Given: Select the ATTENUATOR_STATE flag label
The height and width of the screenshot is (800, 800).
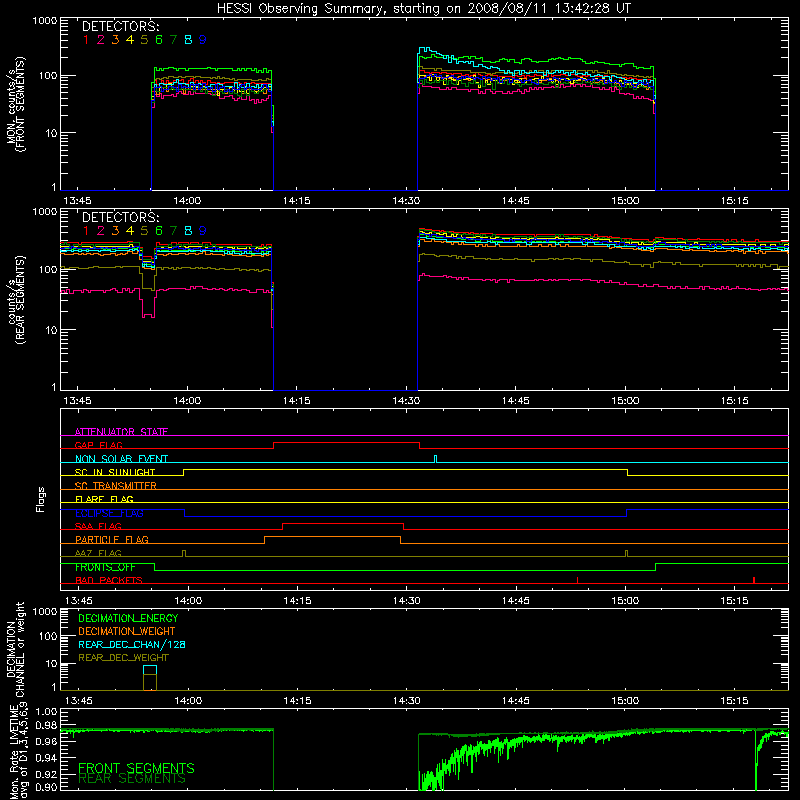Looking at the screenshot, I should pos(121,432).
